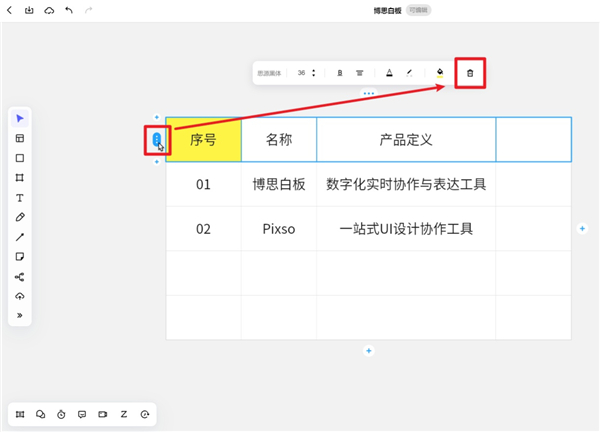Click the undo arrow in top bar

pyautogui.click(x=68, y=10)
